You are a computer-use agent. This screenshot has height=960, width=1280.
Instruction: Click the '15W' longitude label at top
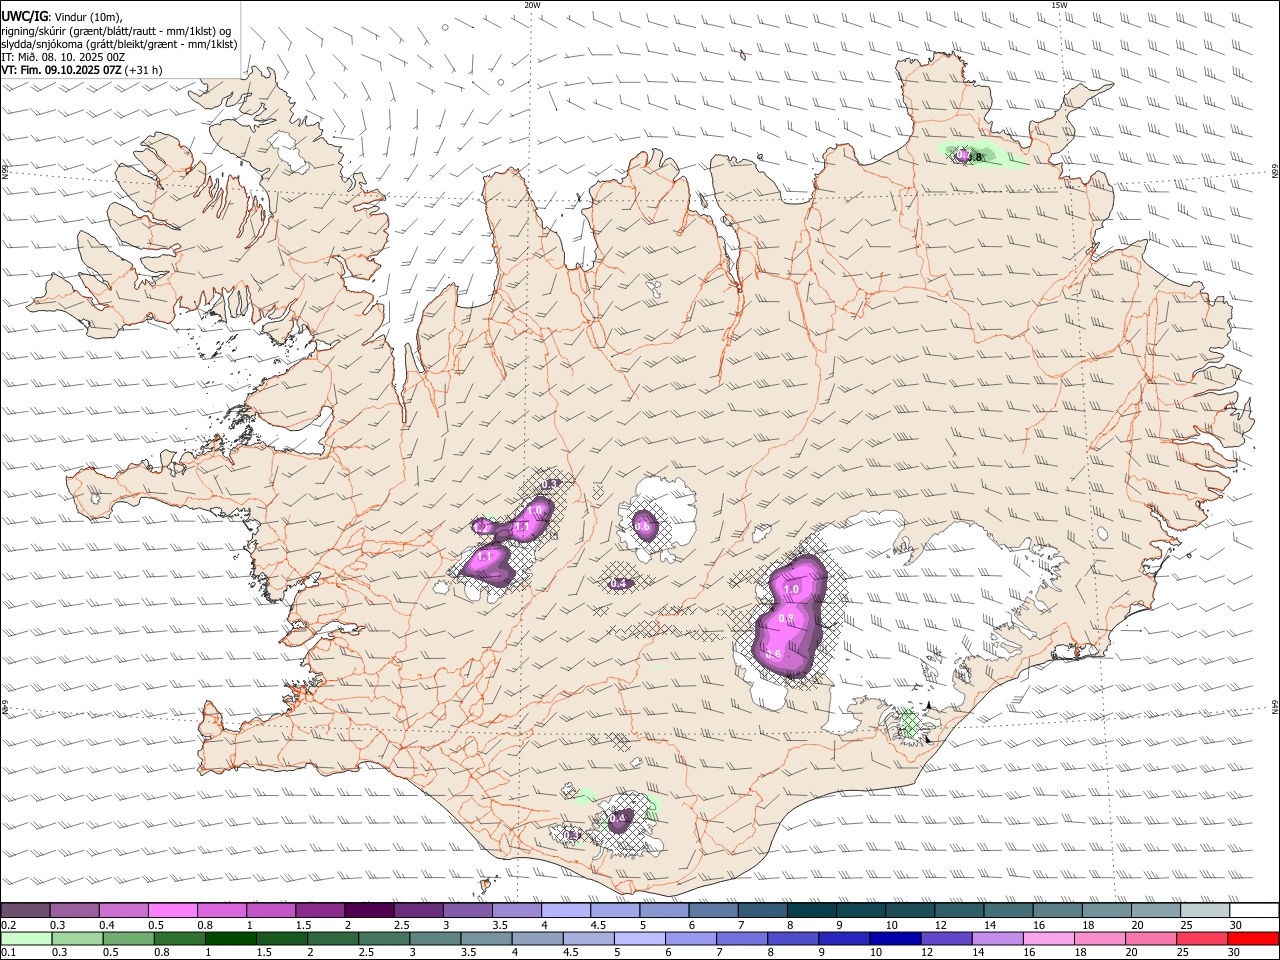[1059, 5]
